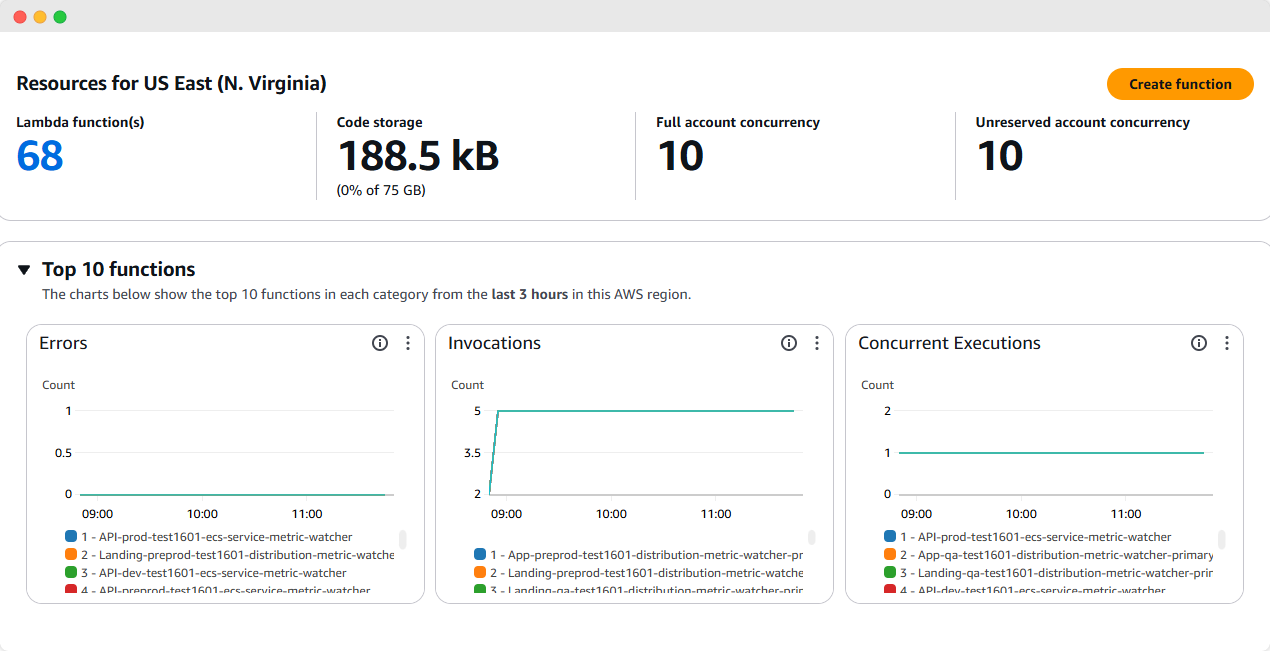Click the Full account concurrency value 10
The width and height of the screenshot is (1270, 651).
680,156
